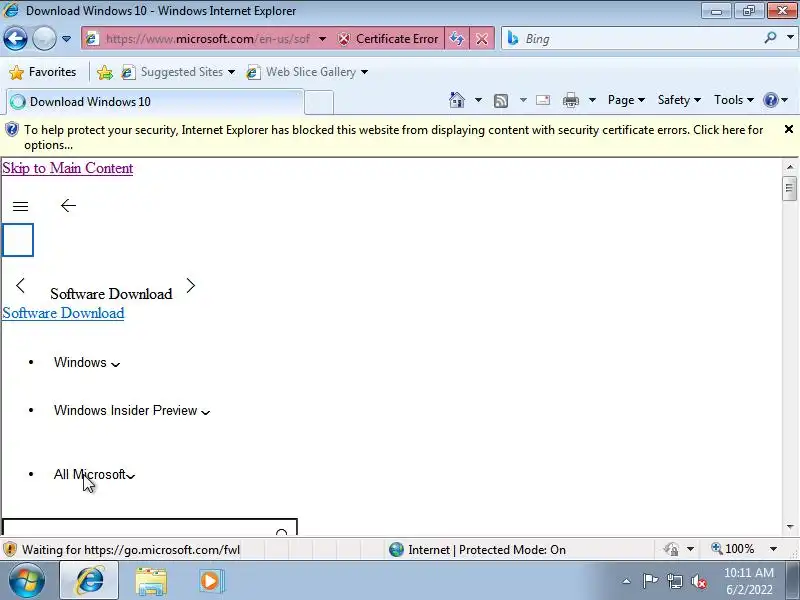Open the Help question mark menu
The height and width of the screenshot is (600, 800).
pos(776,100)
